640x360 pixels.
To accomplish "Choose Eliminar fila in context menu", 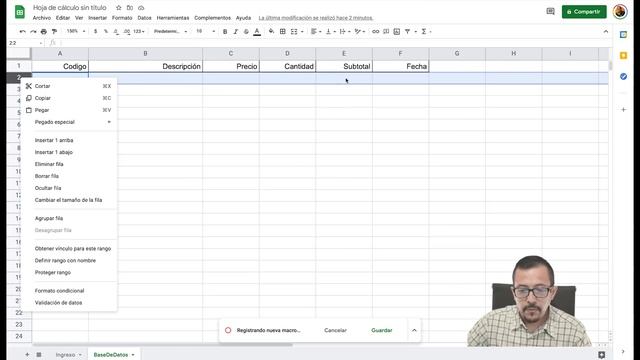I will pos(70,164).
